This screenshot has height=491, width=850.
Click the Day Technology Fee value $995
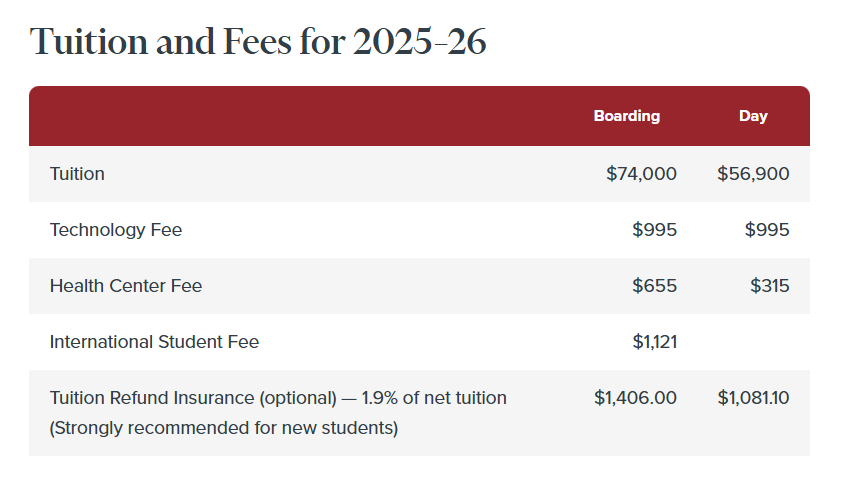point(767,230)
